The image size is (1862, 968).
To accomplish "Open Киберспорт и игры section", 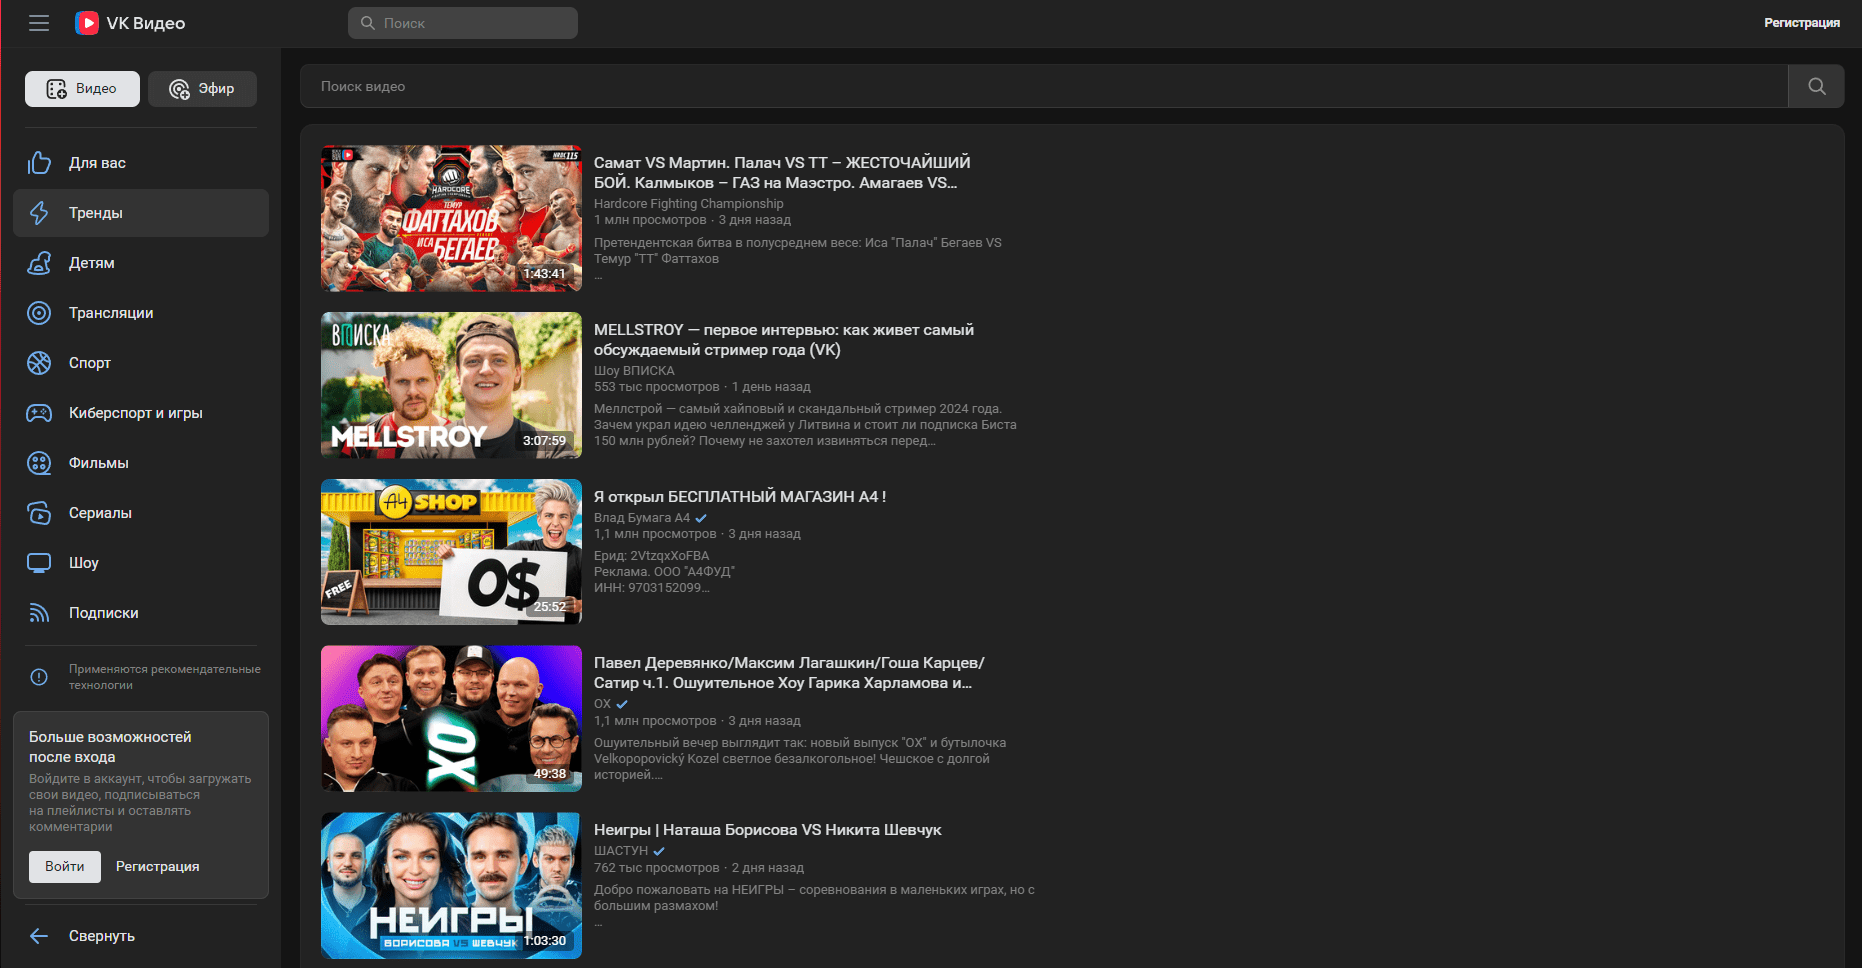I will (135, 412).
